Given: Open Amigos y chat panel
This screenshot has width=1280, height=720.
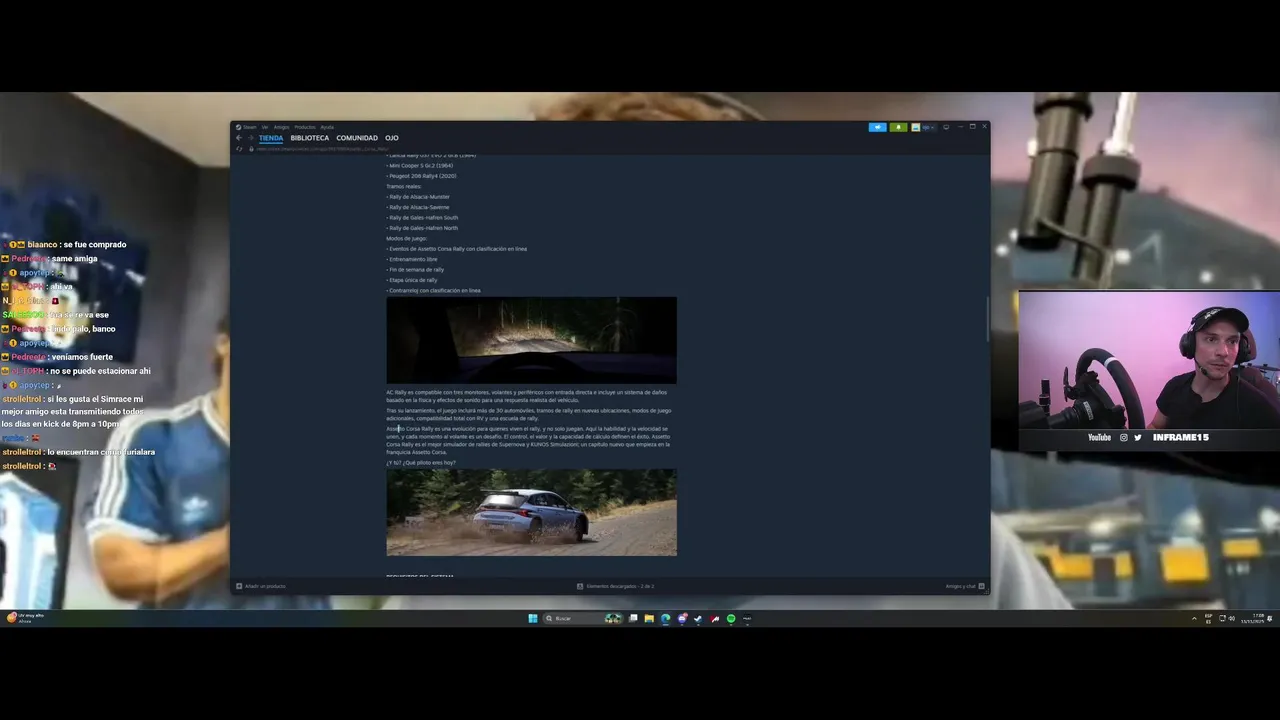Looking at the screenshot, I should (965, 586).
